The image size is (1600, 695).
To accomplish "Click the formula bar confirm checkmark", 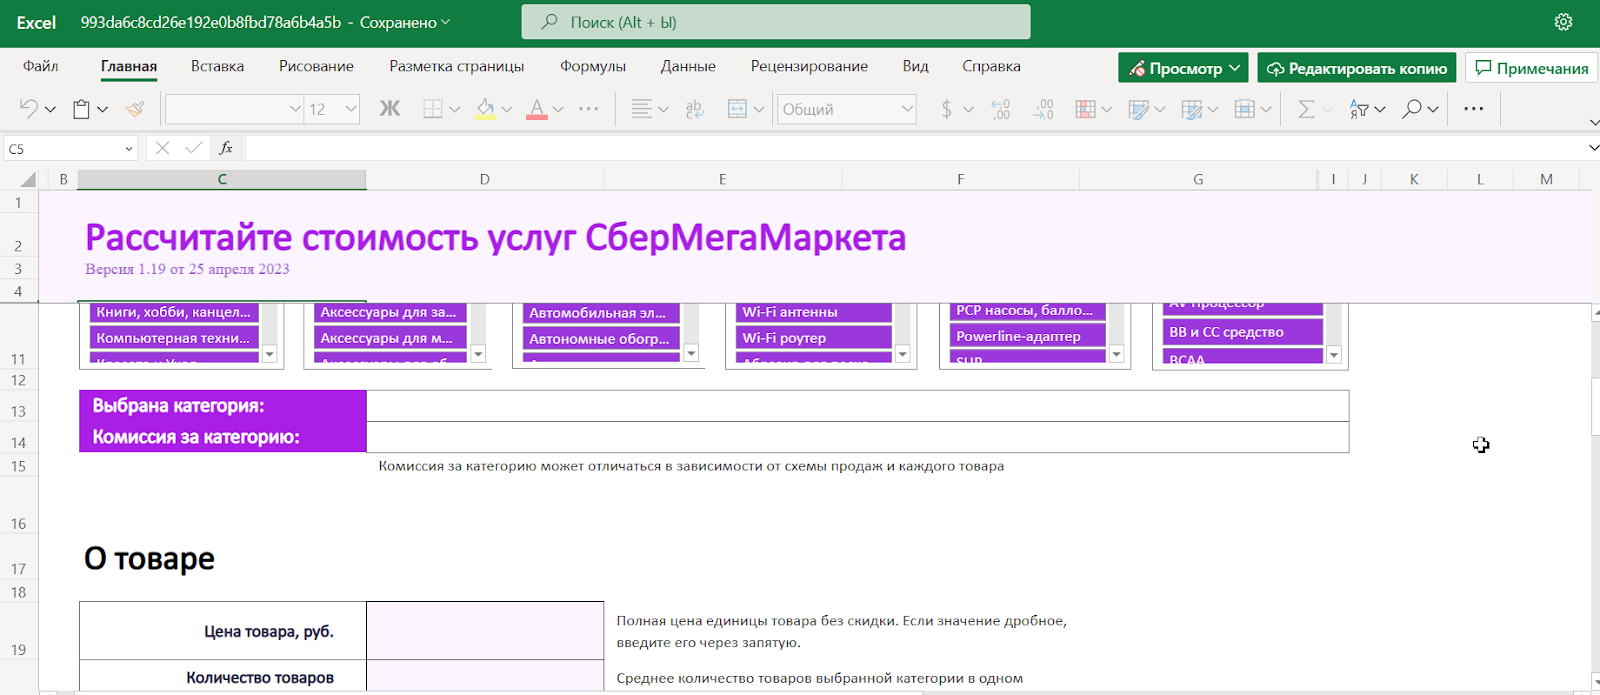I will point(193,148).
